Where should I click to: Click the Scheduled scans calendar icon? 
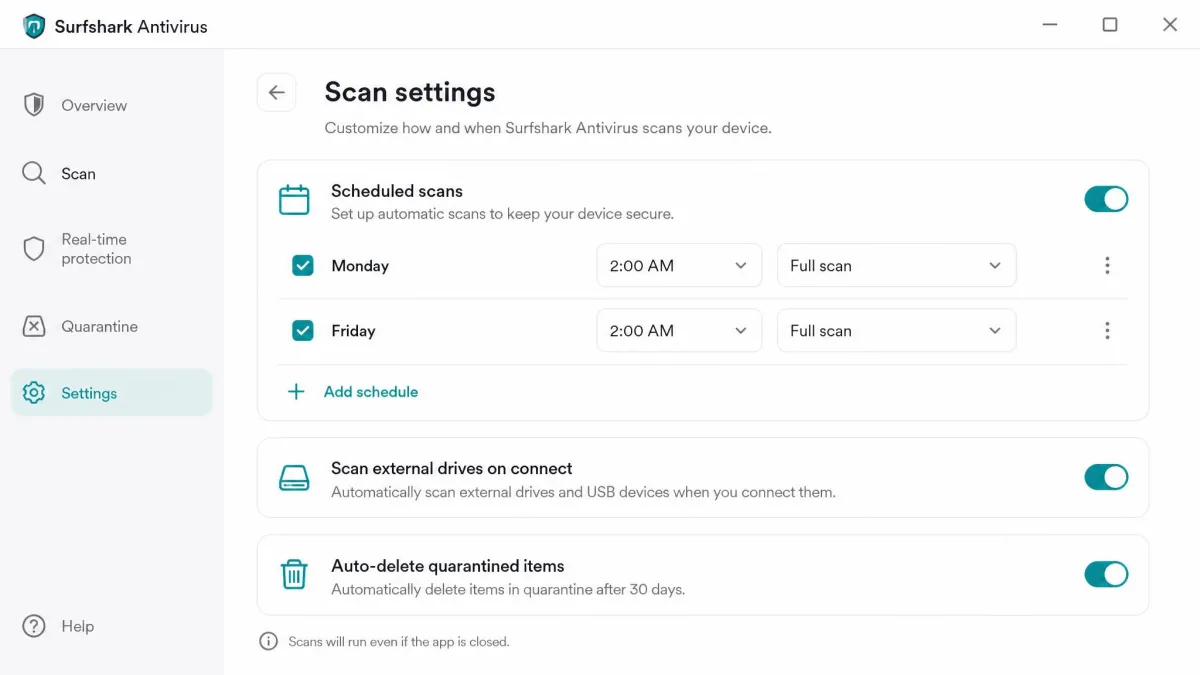tap(294, 200)
